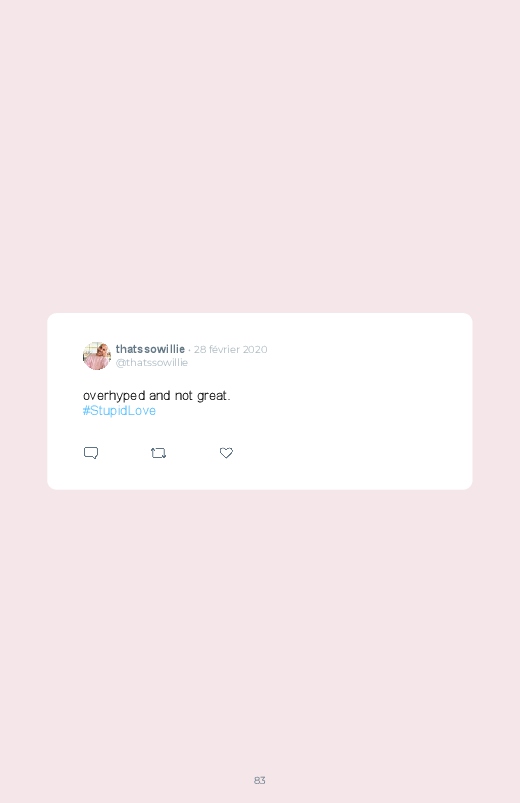Viewport: 520px width, 803px height.
Task: Click the pink background above the tweet card
Action: tap(260, 154)
